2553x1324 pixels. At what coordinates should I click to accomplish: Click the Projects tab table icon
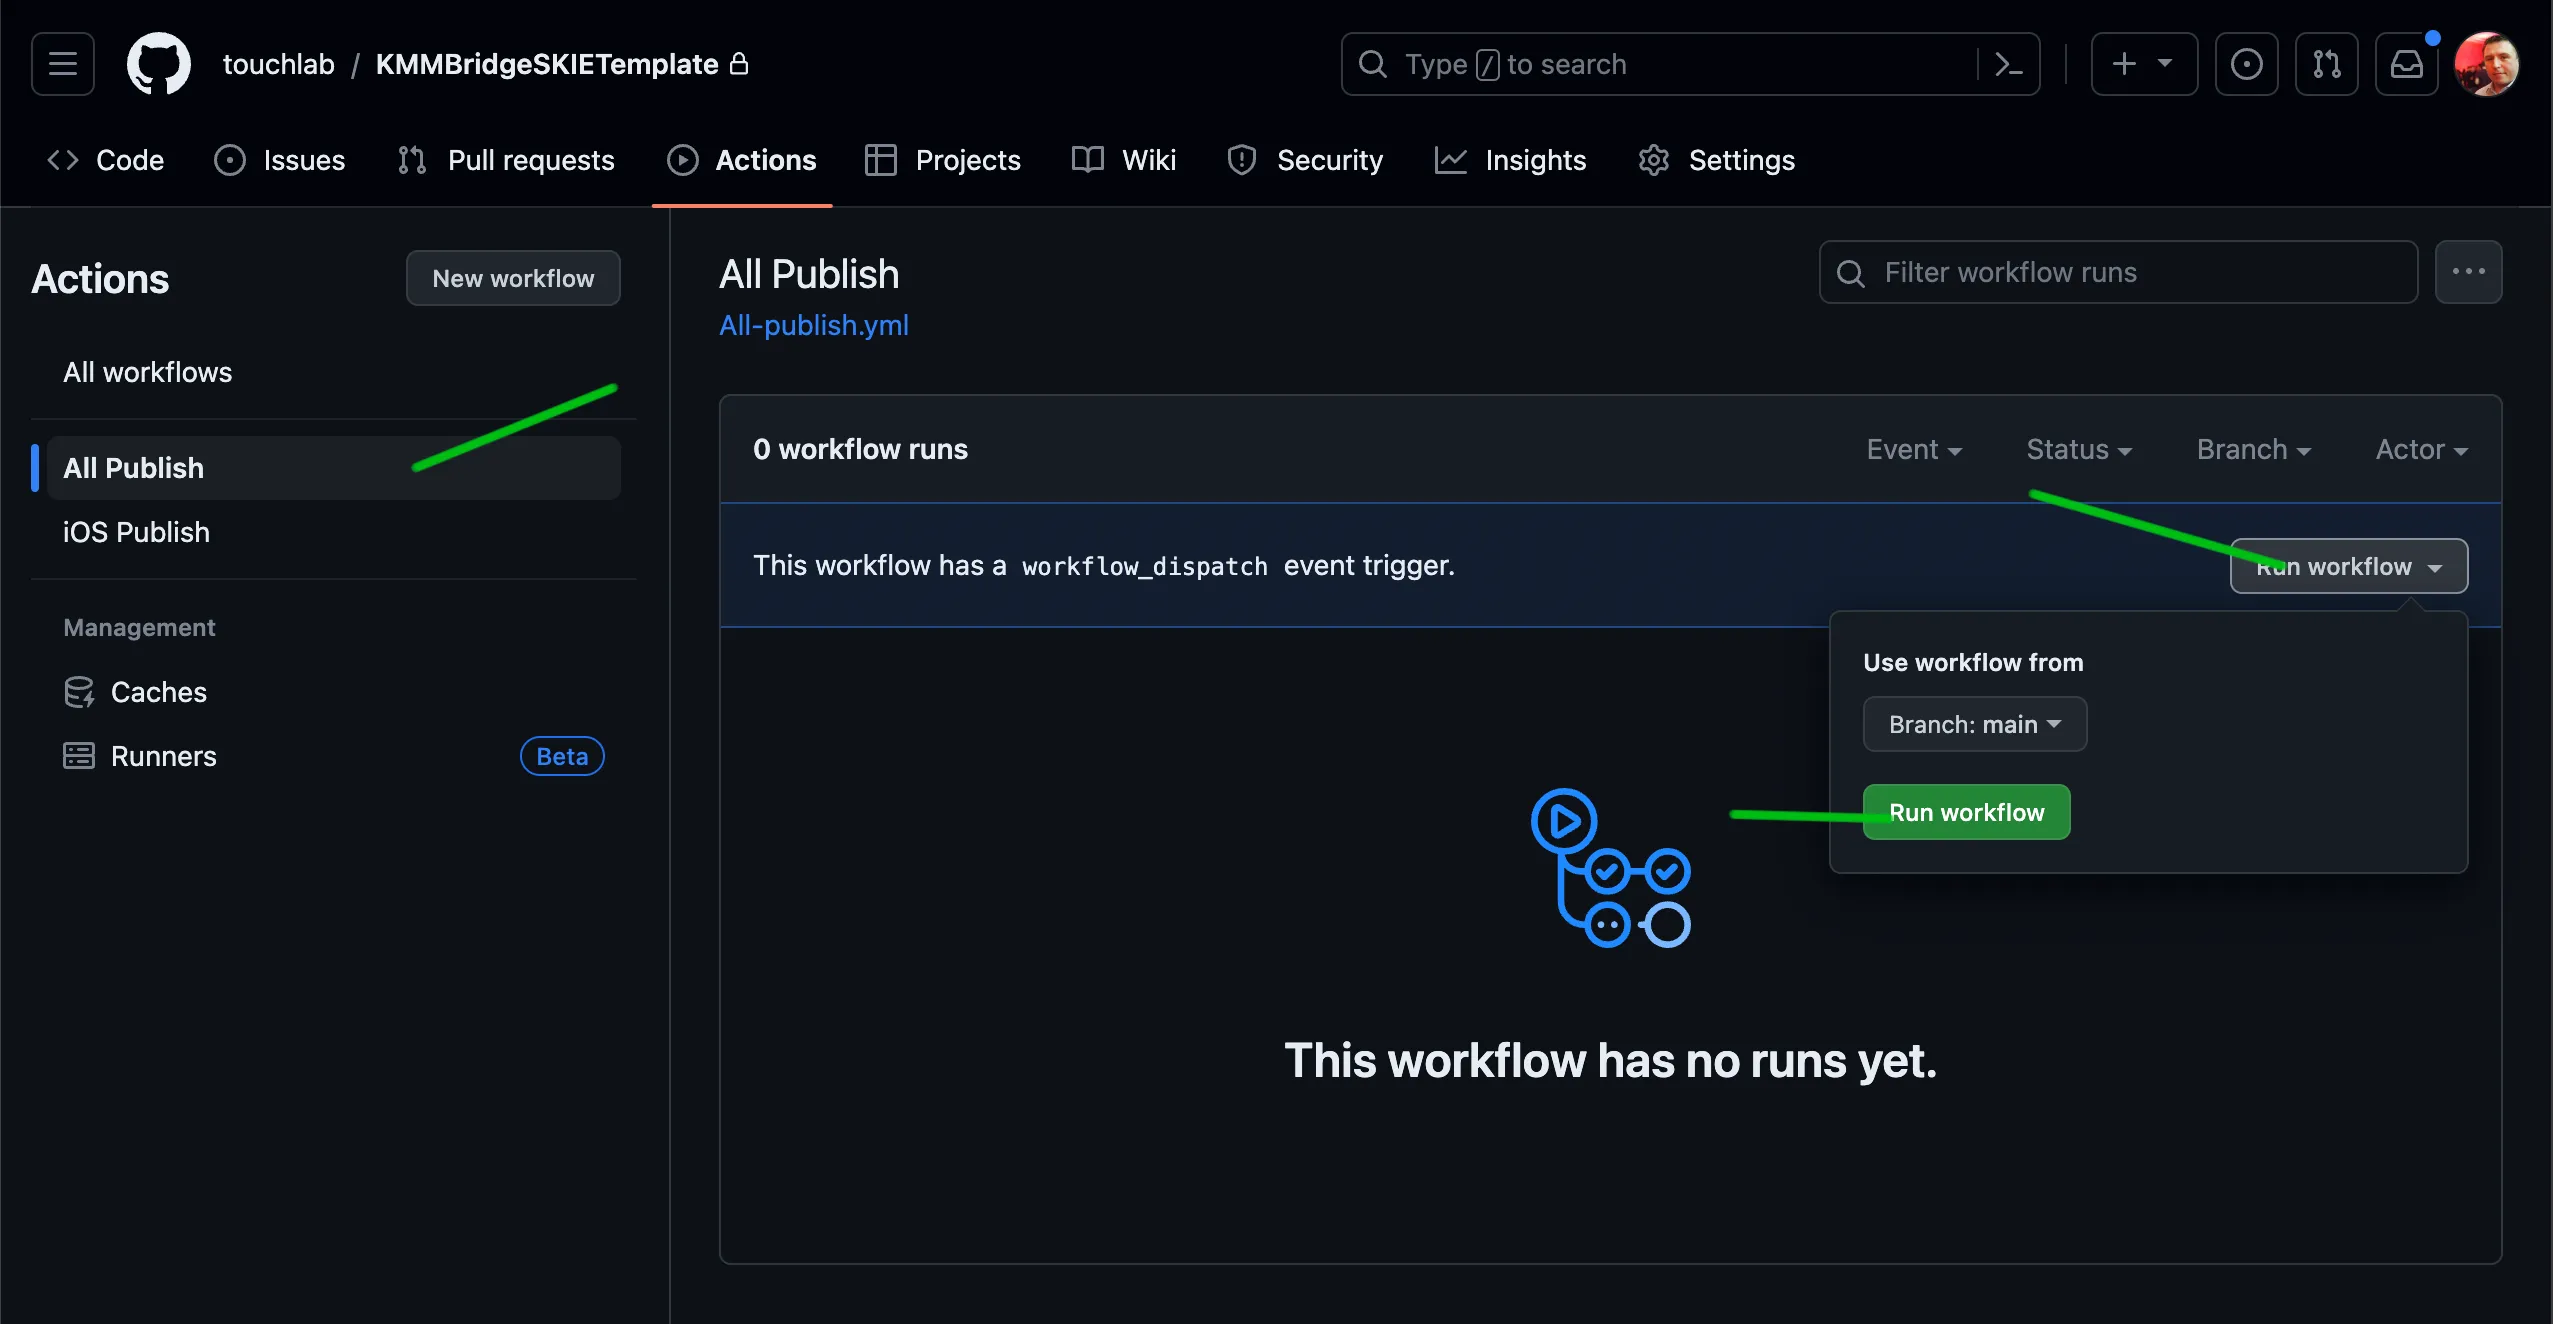click(881, 160)
